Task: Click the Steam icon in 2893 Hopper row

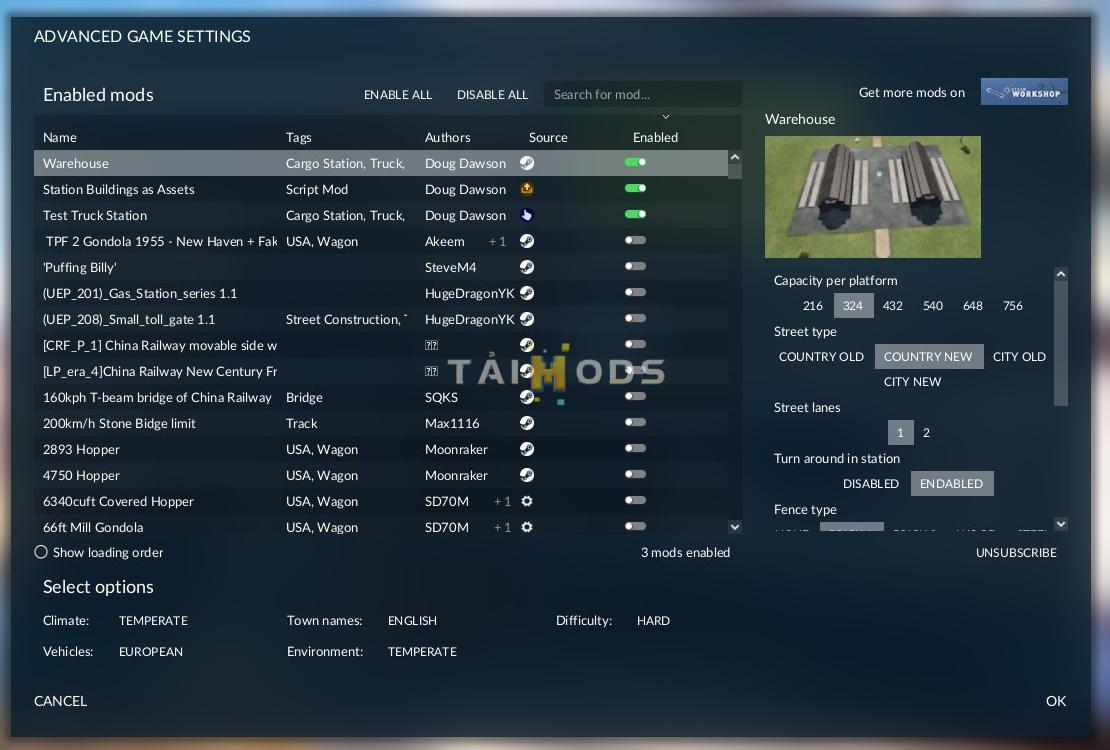Action: [x=527, y=449]
